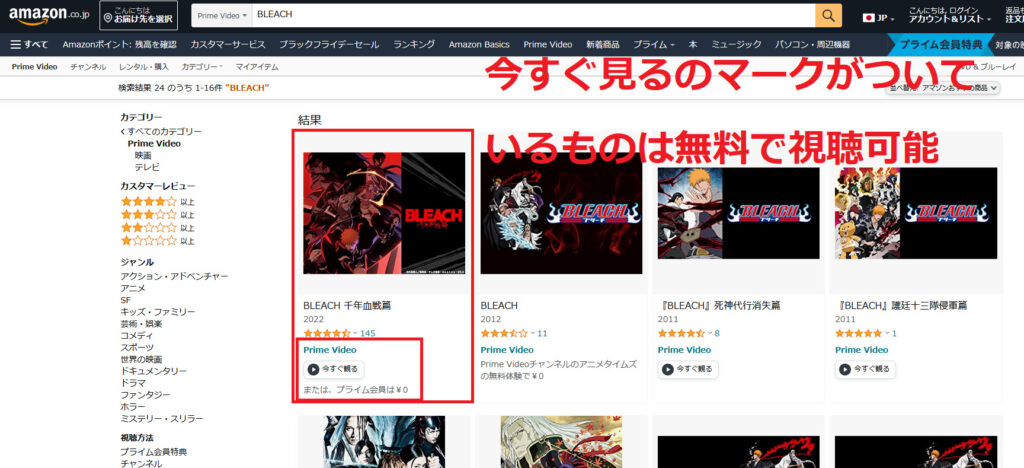
Task: Select Prime Video tab in sub-navigation
Action: [x=35, y=67]
